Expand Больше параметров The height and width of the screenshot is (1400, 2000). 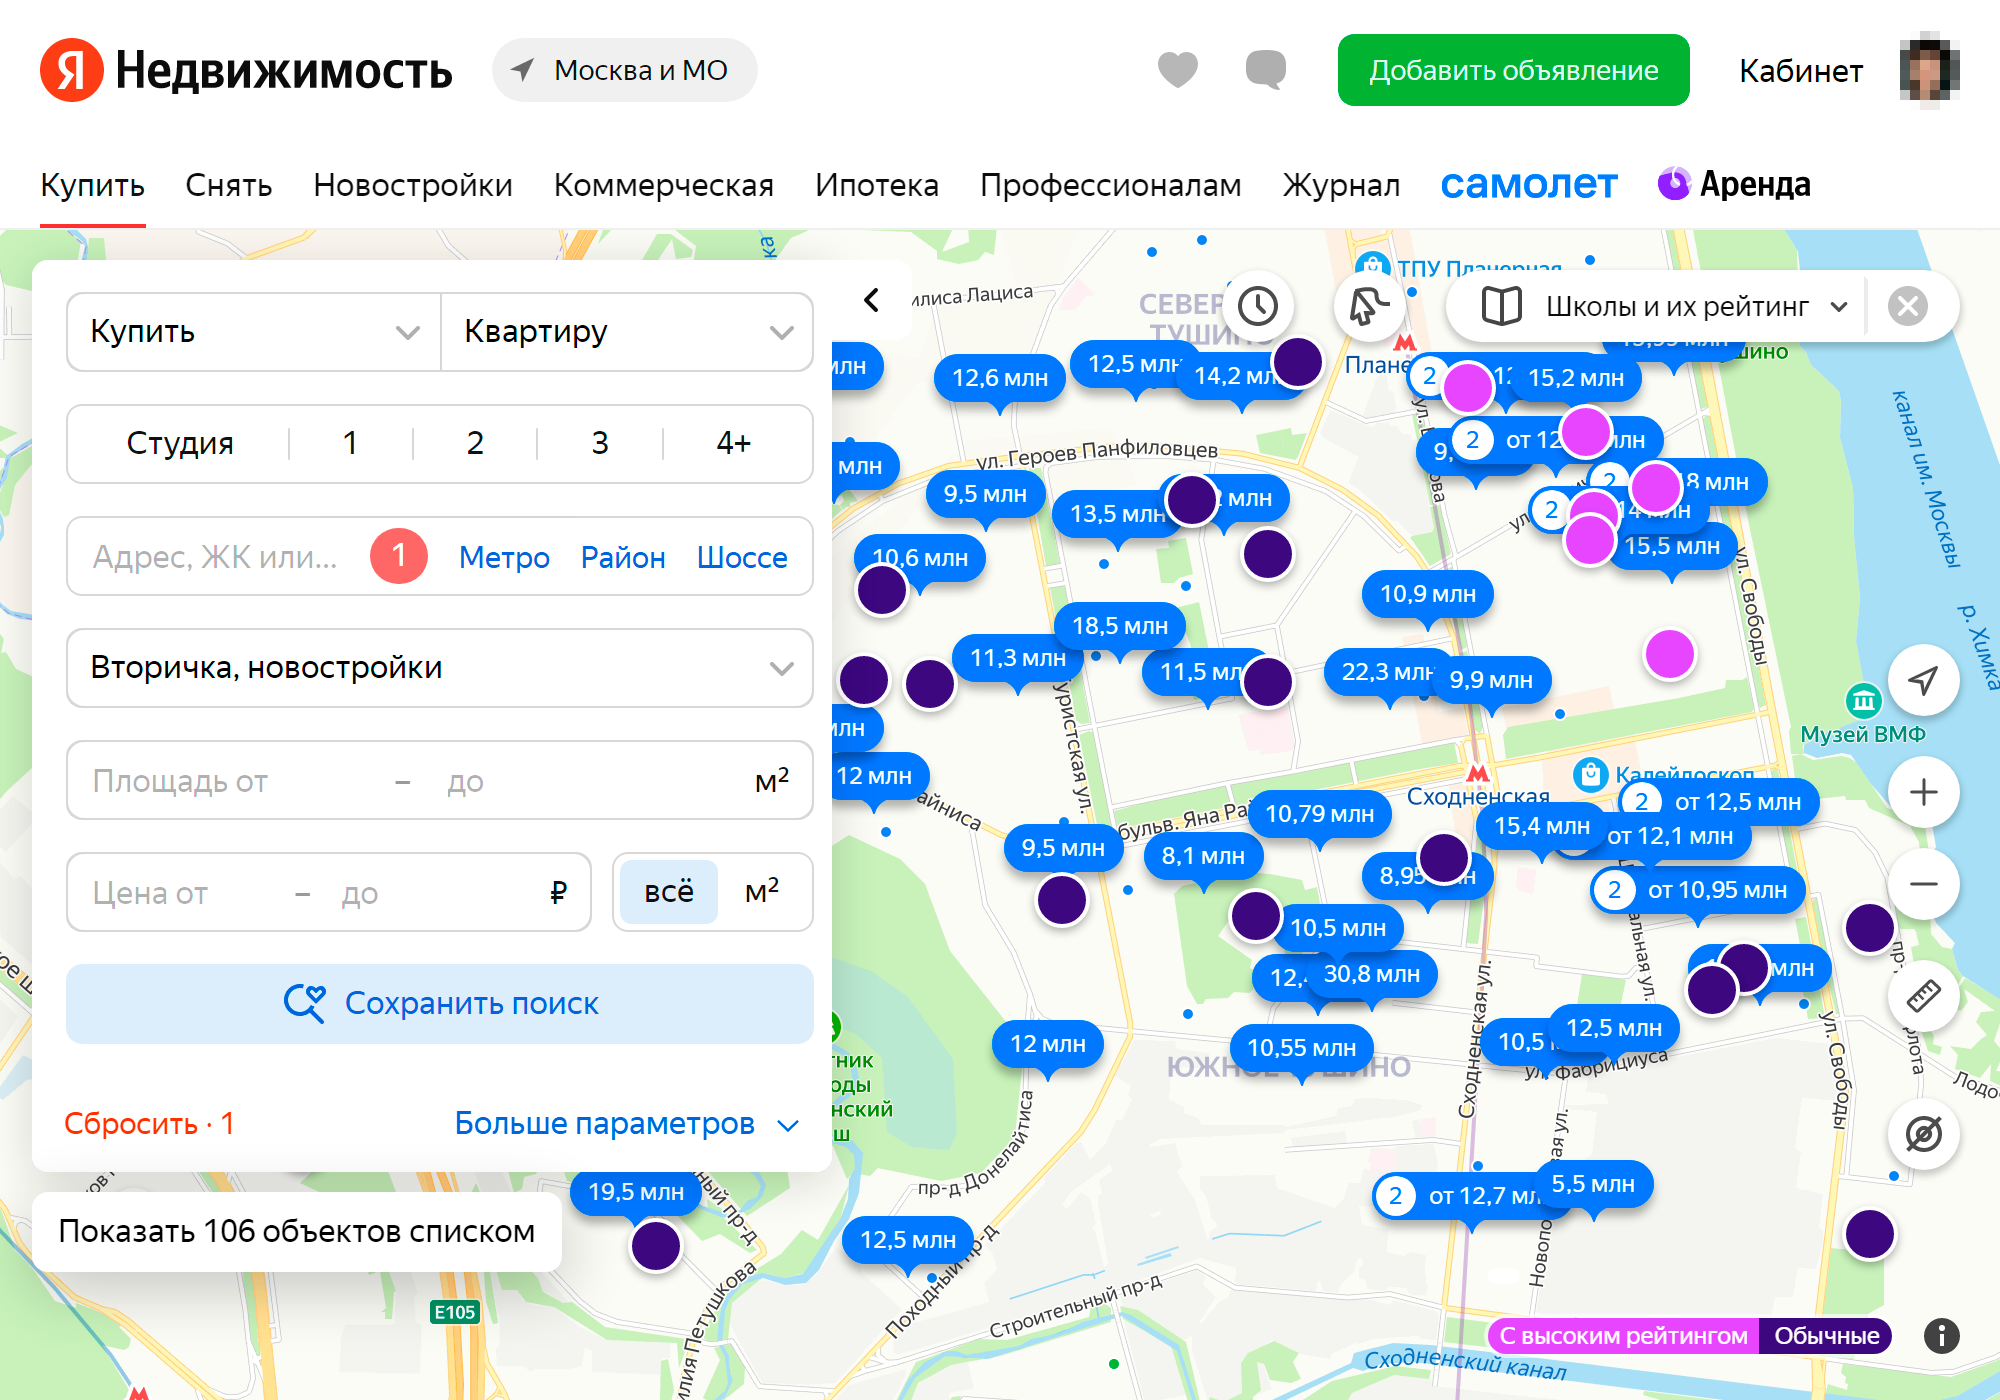tap(627, 1124)
